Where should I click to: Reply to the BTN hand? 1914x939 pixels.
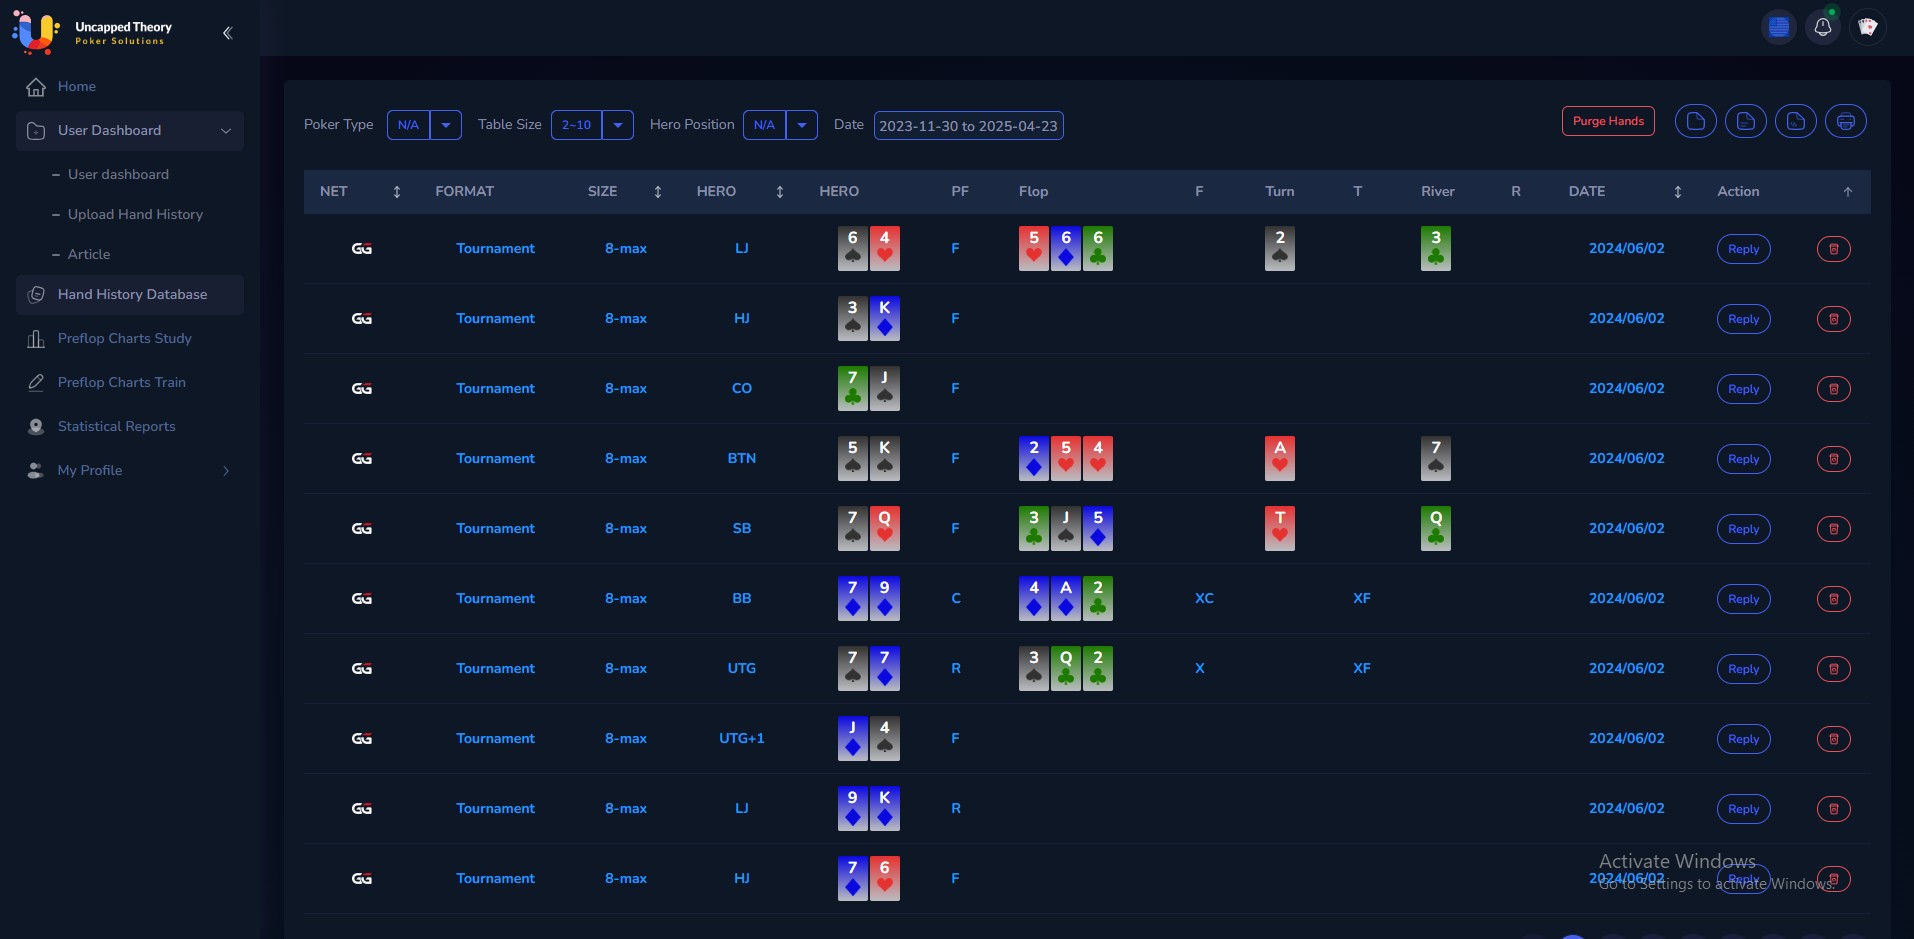point(1743,459)
